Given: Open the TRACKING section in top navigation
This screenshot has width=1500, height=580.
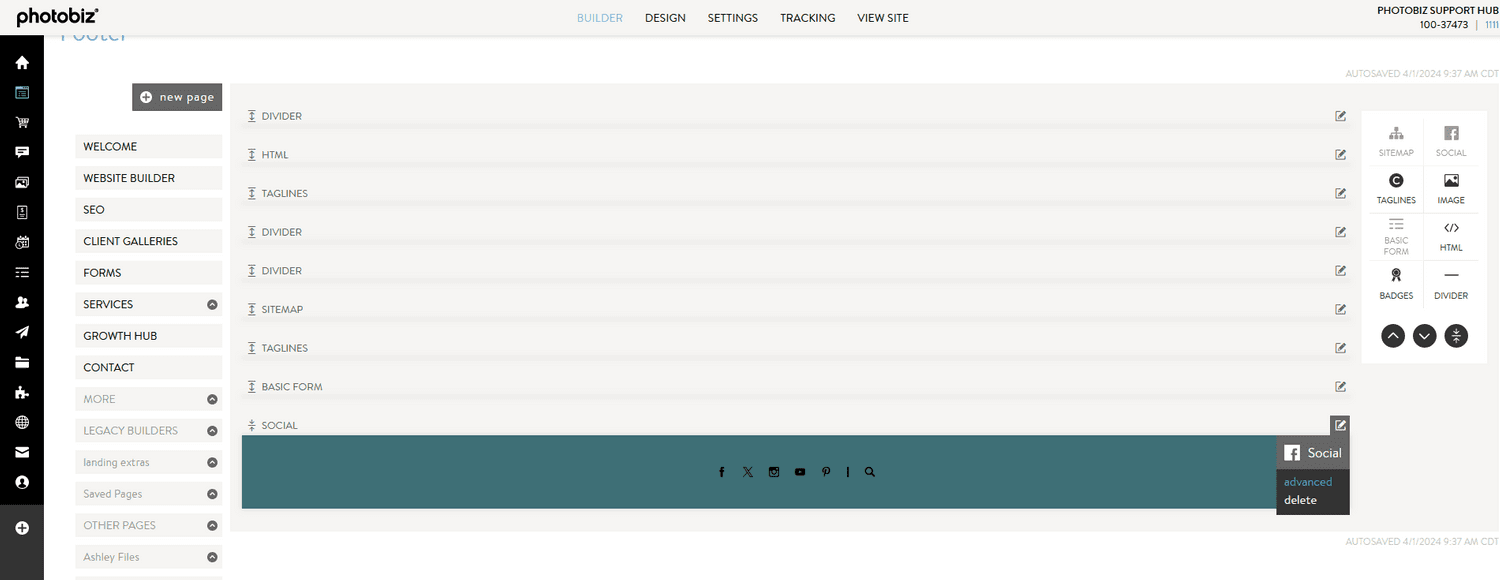Looking at the screenshot, I should pyautogui.click(x=807, y=17).
